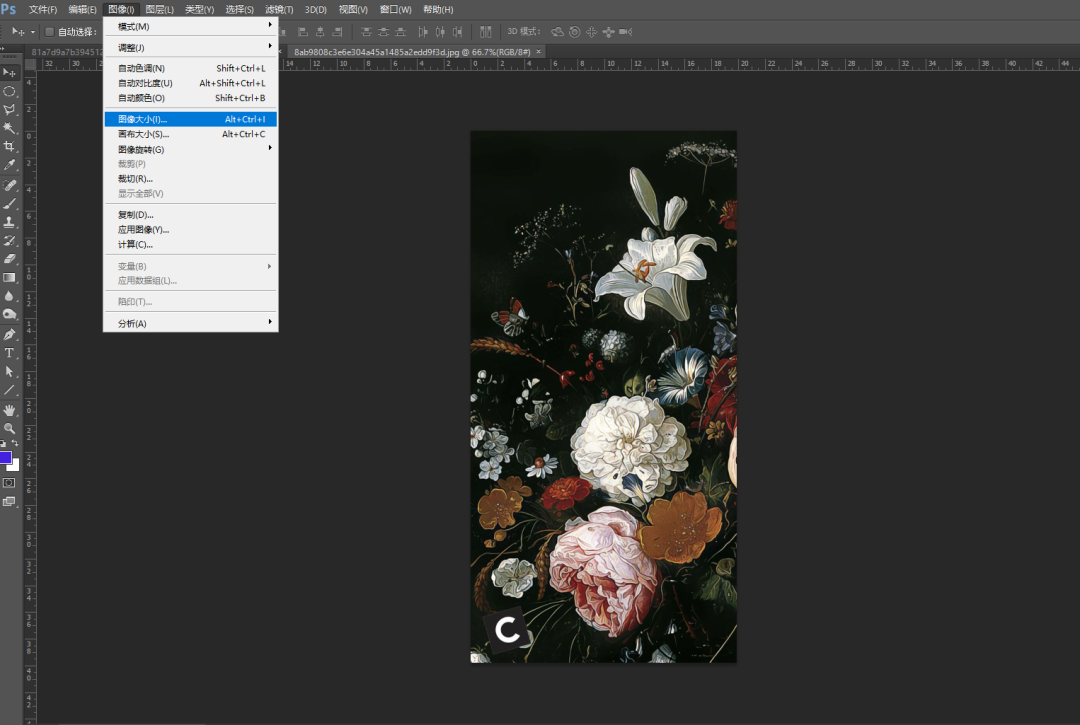Image resolution: width=1080 pixels, height=725 pixels.
Task: Select the Magic Wand tool
Action: 9,128
